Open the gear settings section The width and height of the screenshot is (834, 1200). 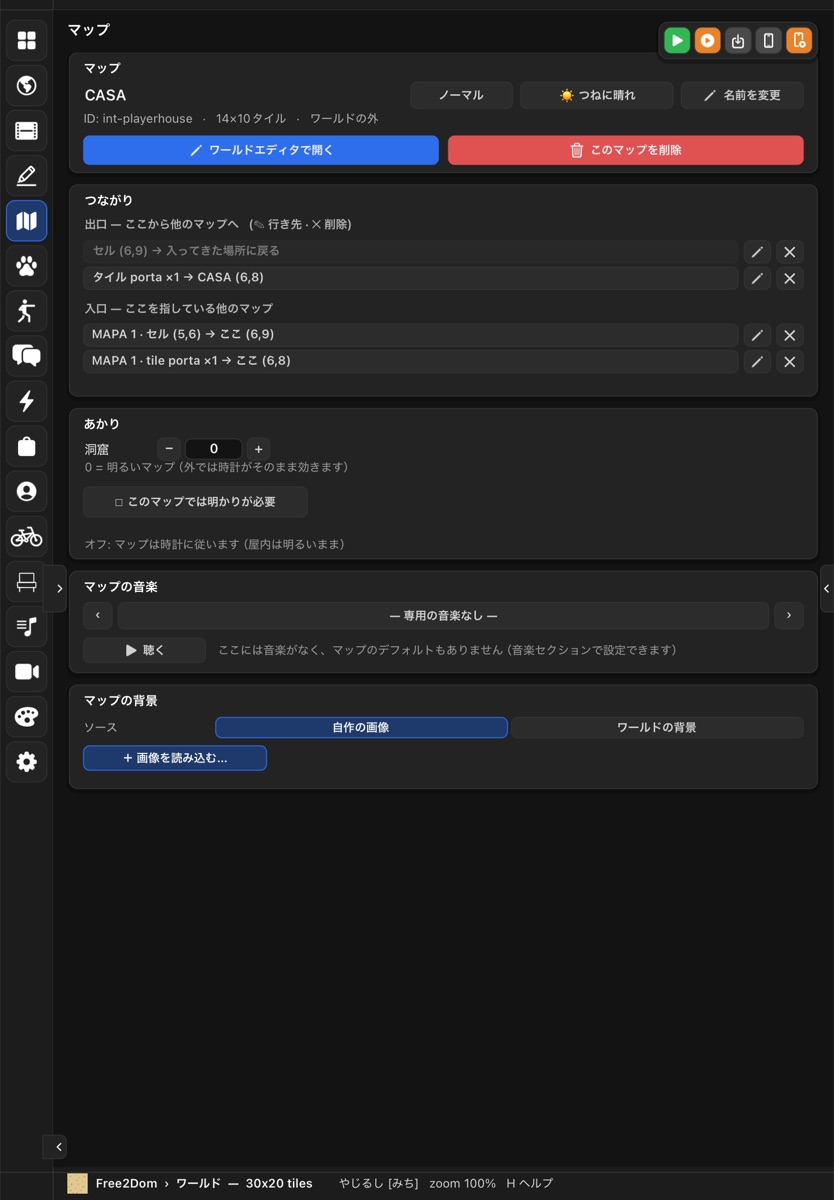click(x=27, y=762)
